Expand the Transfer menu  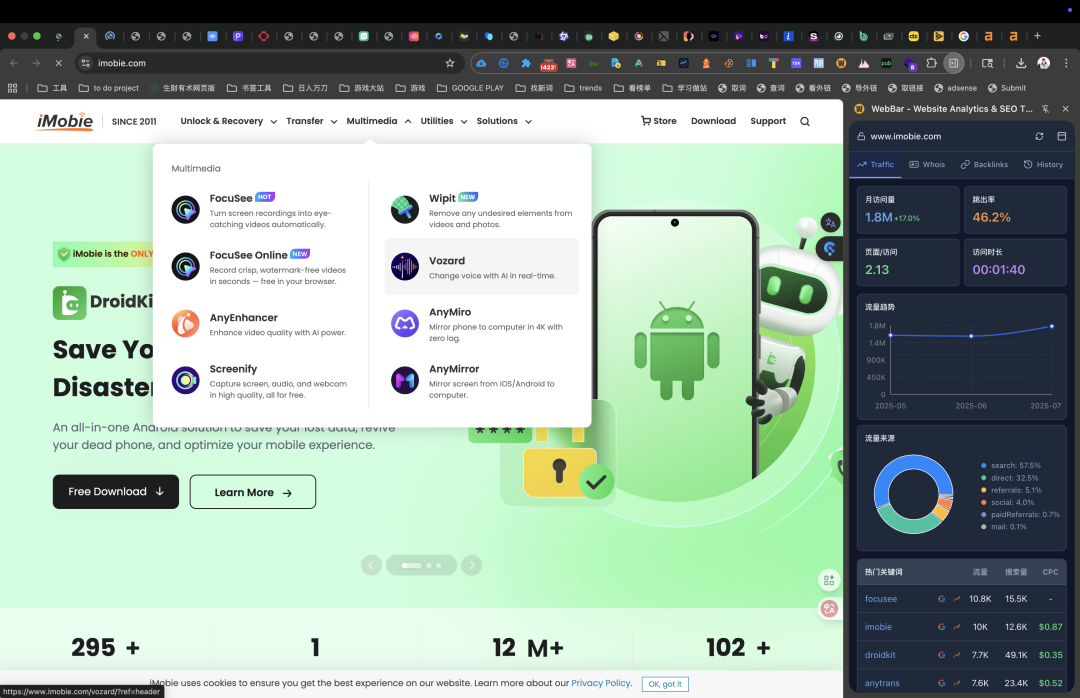[x=312, y=121]
